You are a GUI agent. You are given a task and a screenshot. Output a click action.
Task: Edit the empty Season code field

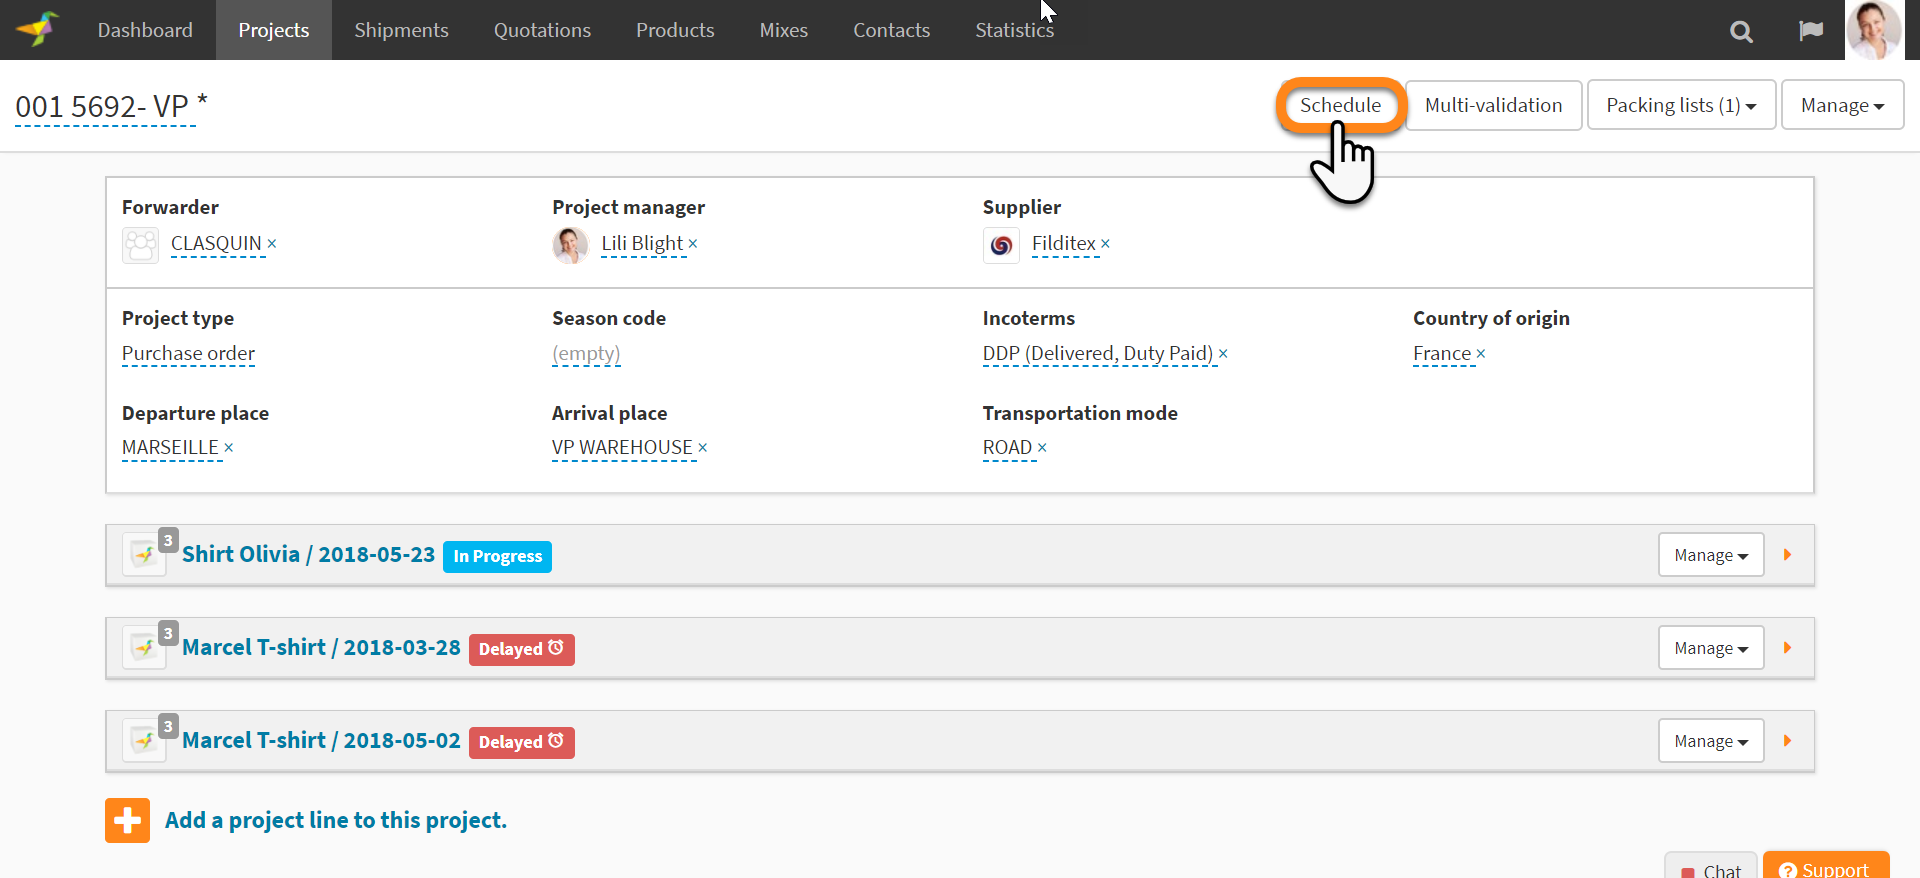pyautogui.click(x=586, y=354)
